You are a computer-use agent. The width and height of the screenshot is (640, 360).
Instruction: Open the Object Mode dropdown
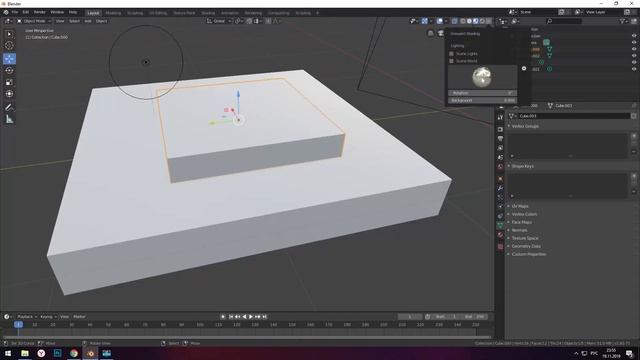tap(34, 21)
